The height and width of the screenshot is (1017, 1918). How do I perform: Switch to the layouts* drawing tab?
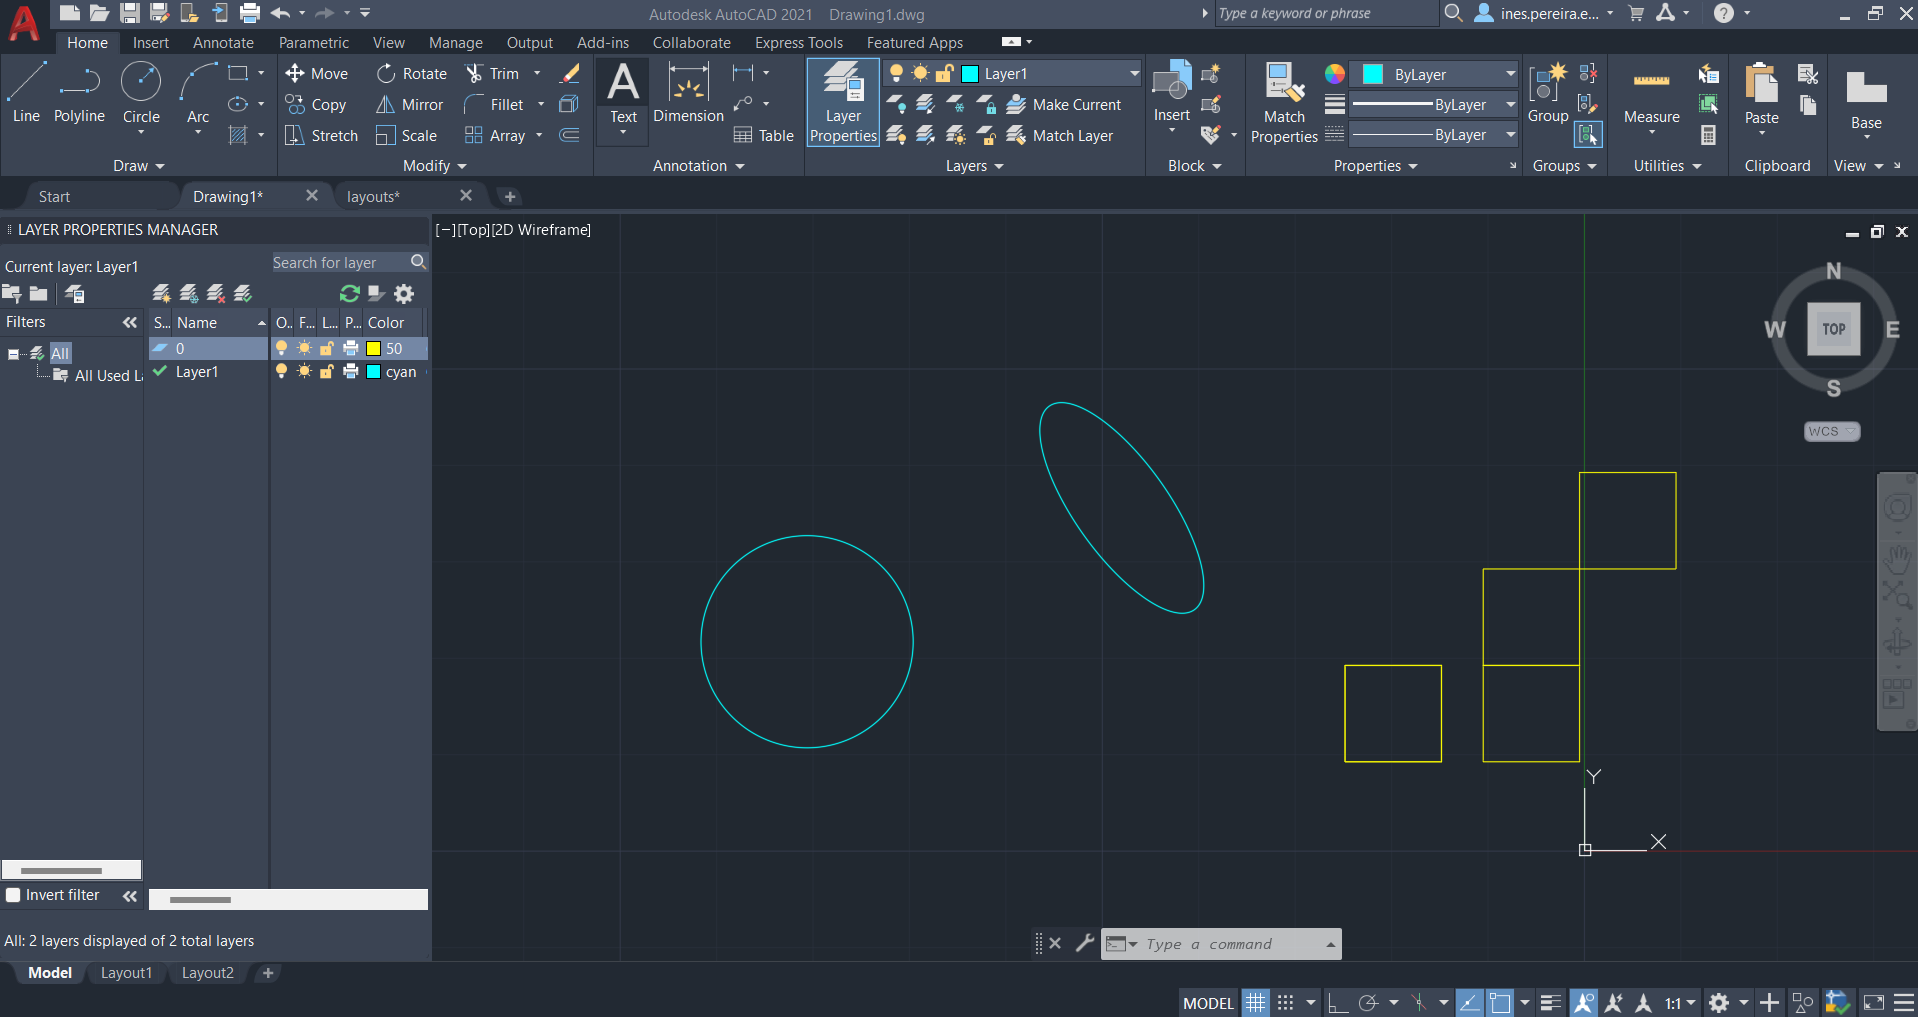(373, 197)
